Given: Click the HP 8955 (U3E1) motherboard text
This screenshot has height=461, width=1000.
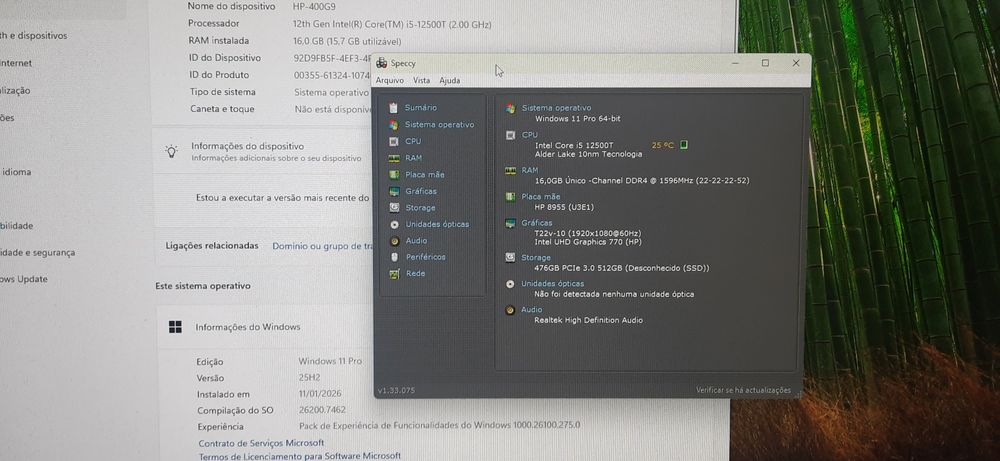Looking at the screenshot, I should tap(564, 207).
